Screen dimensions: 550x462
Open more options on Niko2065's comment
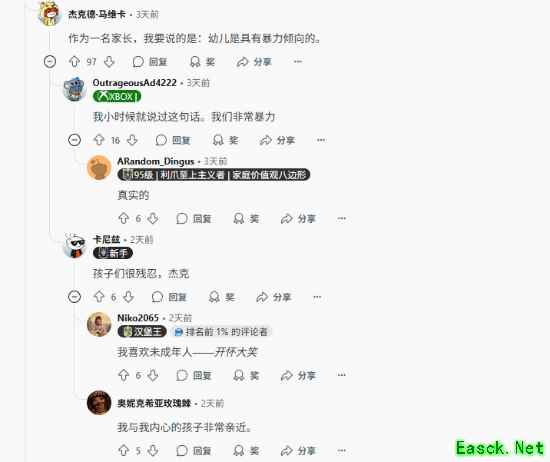coord(342,375)
